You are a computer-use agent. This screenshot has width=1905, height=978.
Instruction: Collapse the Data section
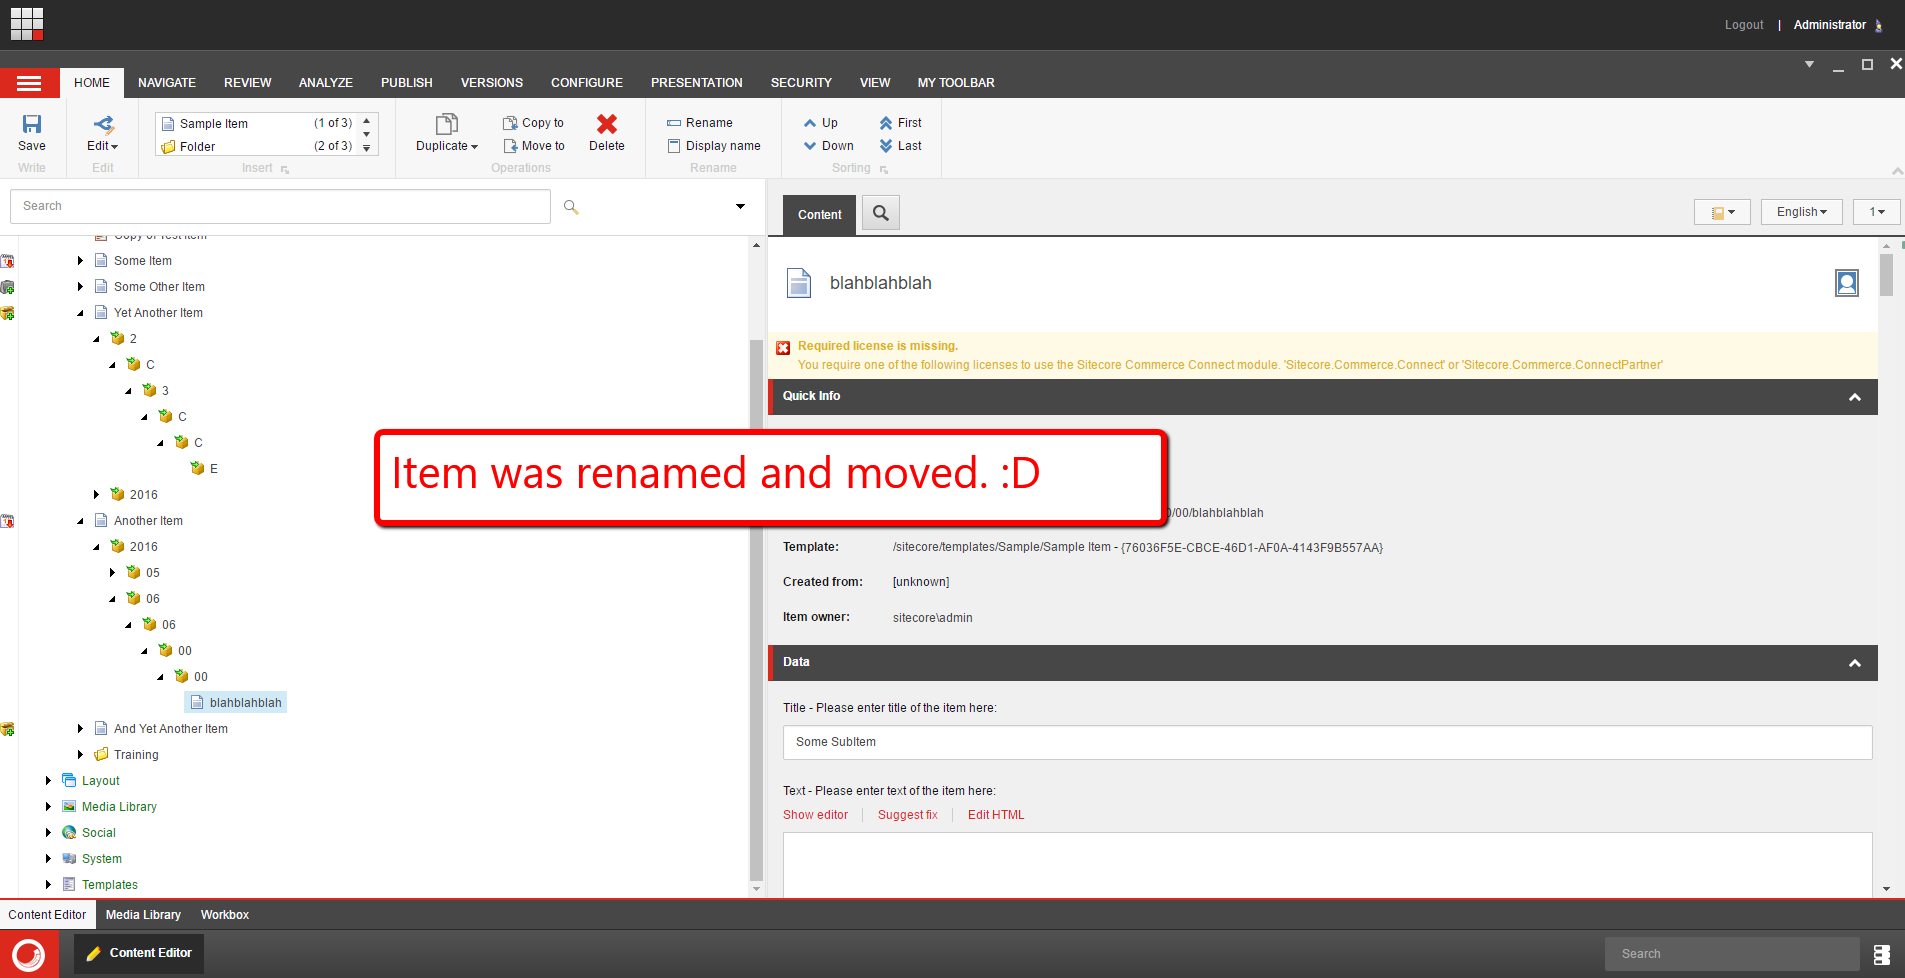pyautogui.click(x=1854, y=663)
